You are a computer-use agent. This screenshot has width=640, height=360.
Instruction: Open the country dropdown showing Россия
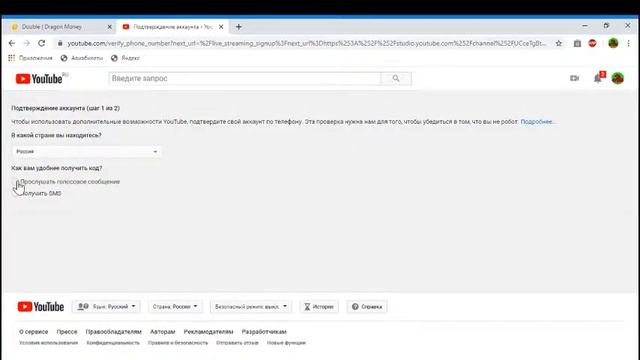[x=86, y=151]
